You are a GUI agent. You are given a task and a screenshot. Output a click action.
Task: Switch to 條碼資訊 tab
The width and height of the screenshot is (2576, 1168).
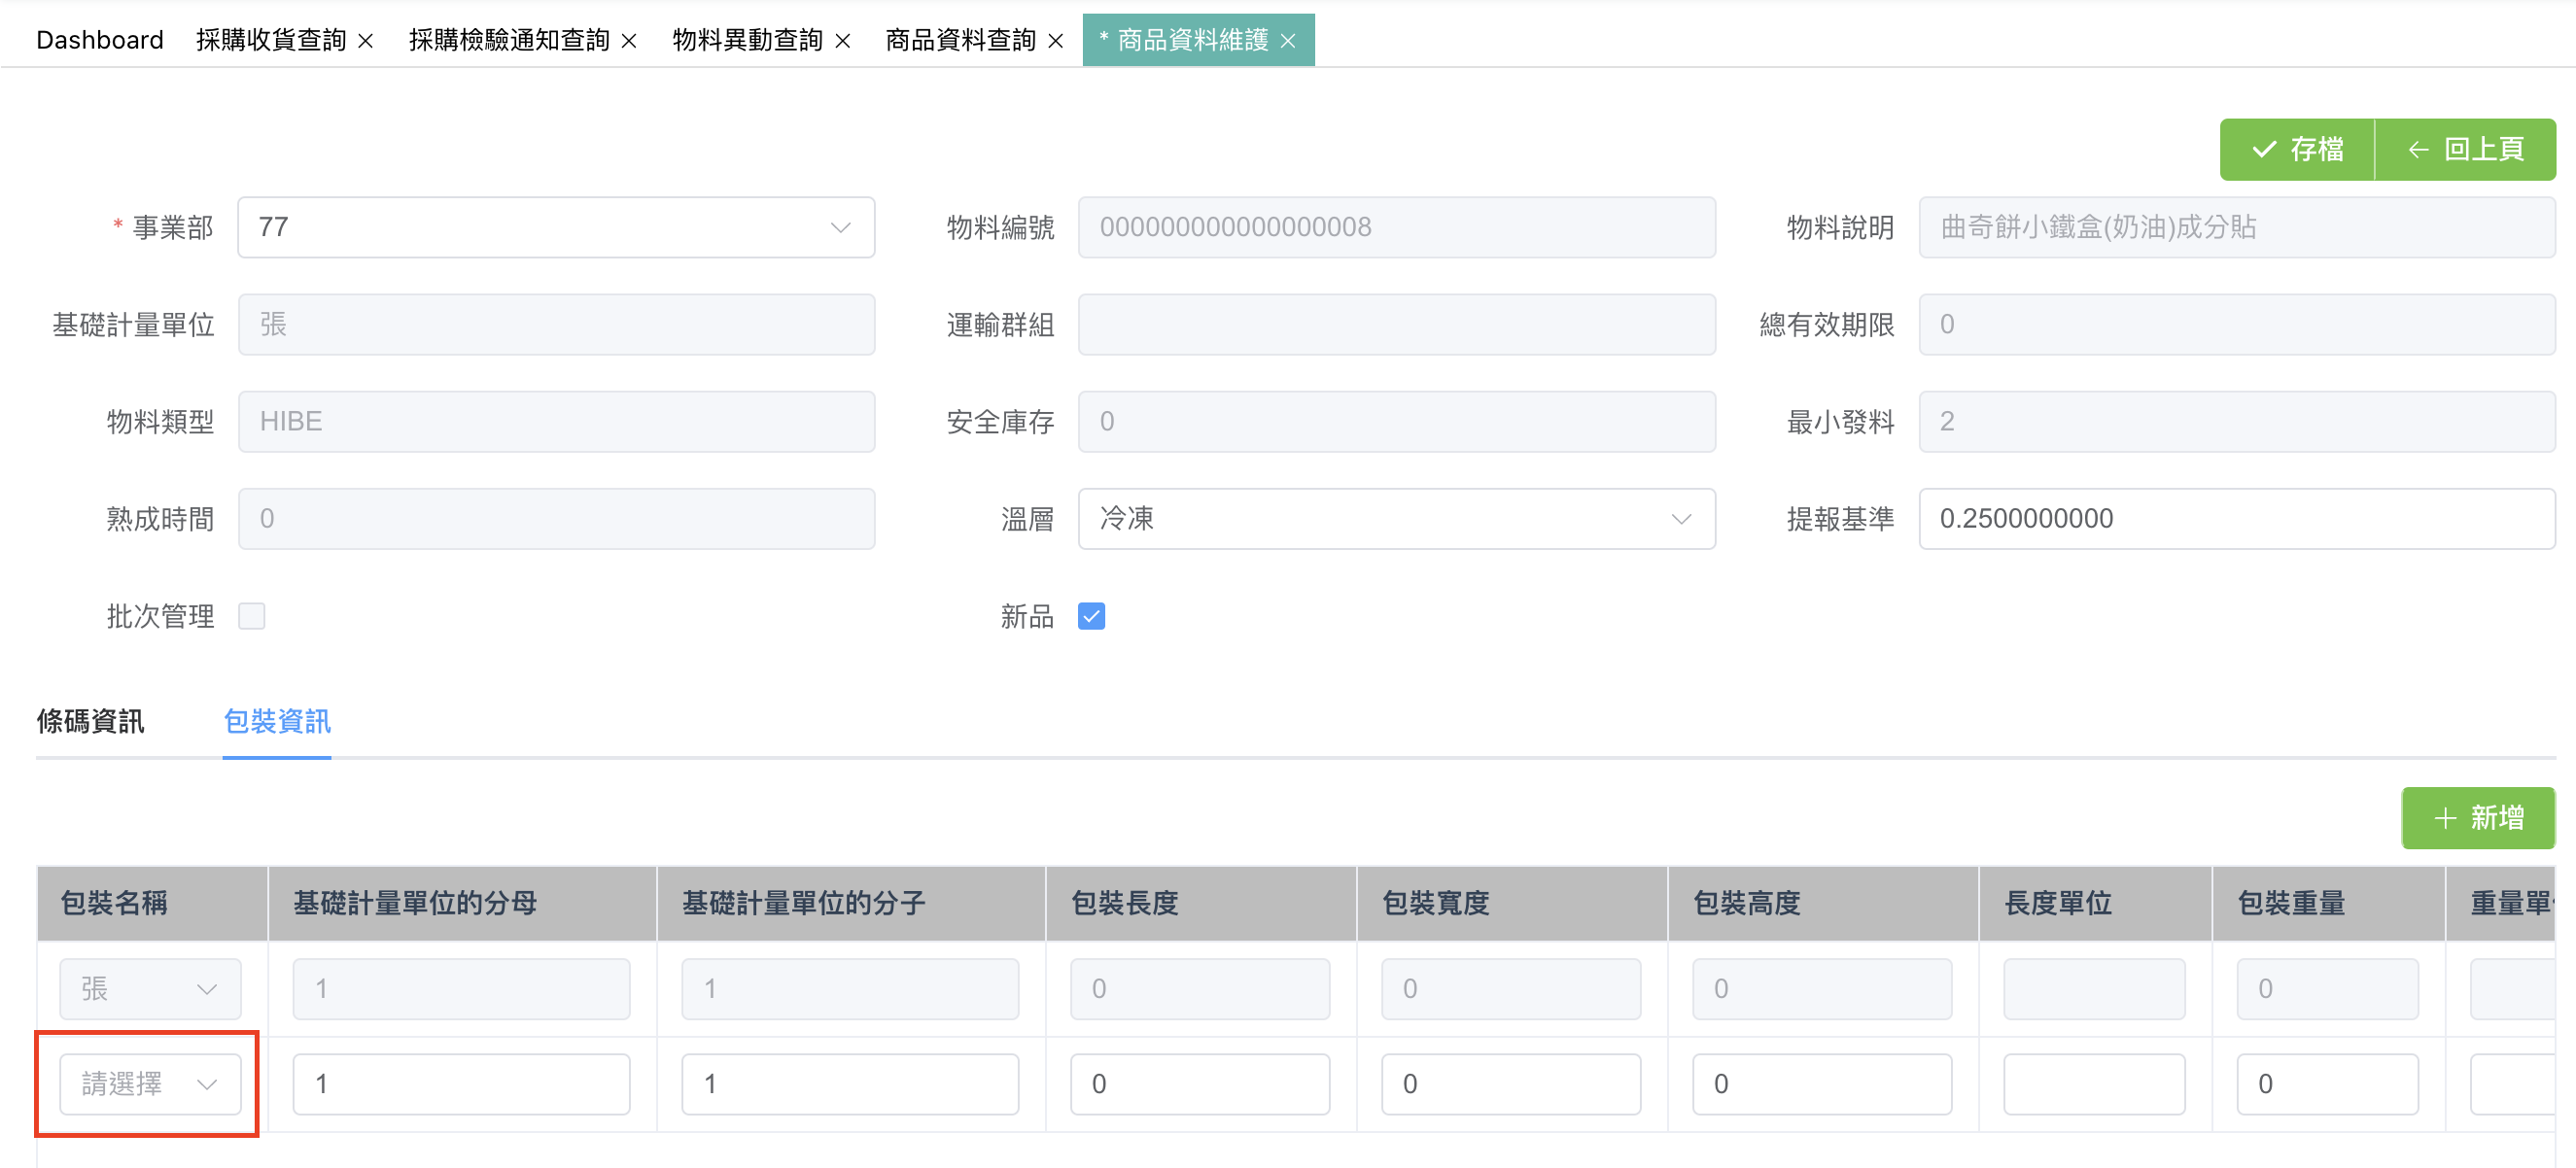pyautogui.click(x=91, y=721)
